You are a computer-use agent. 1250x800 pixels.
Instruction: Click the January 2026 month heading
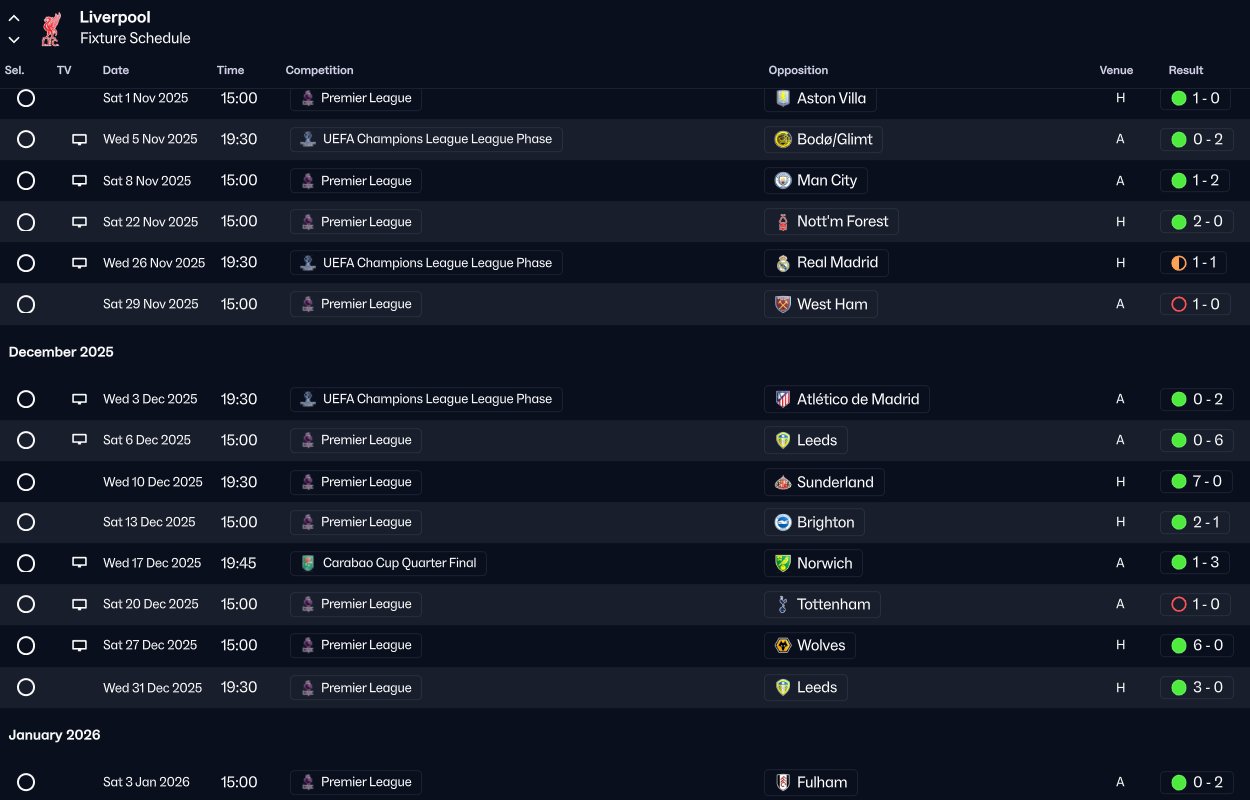tap(55, 735)
